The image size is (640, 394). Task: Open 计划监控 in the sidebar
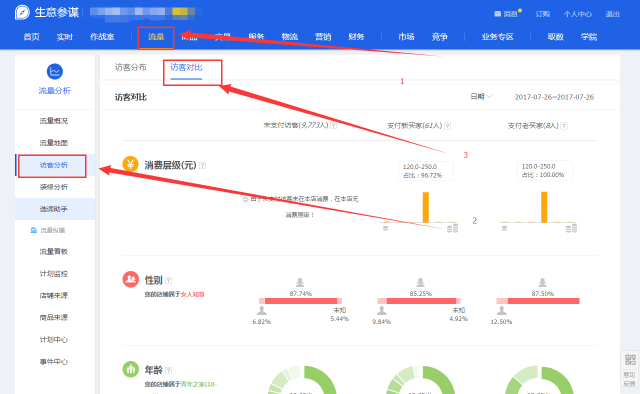click(54, 274)
